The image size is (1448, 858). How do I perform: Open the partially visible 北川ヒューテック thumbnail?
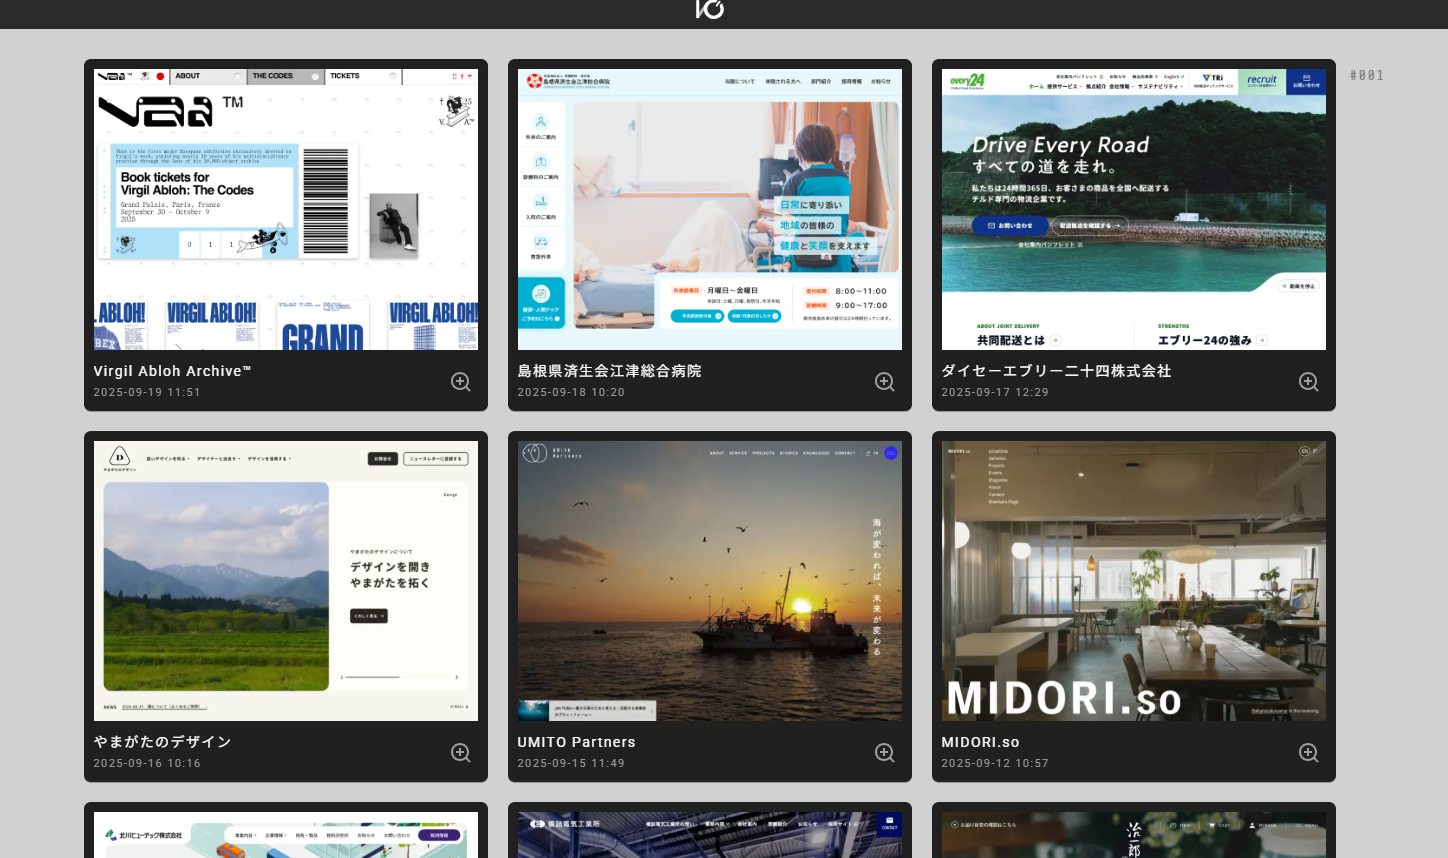click(x=286, y=835)
